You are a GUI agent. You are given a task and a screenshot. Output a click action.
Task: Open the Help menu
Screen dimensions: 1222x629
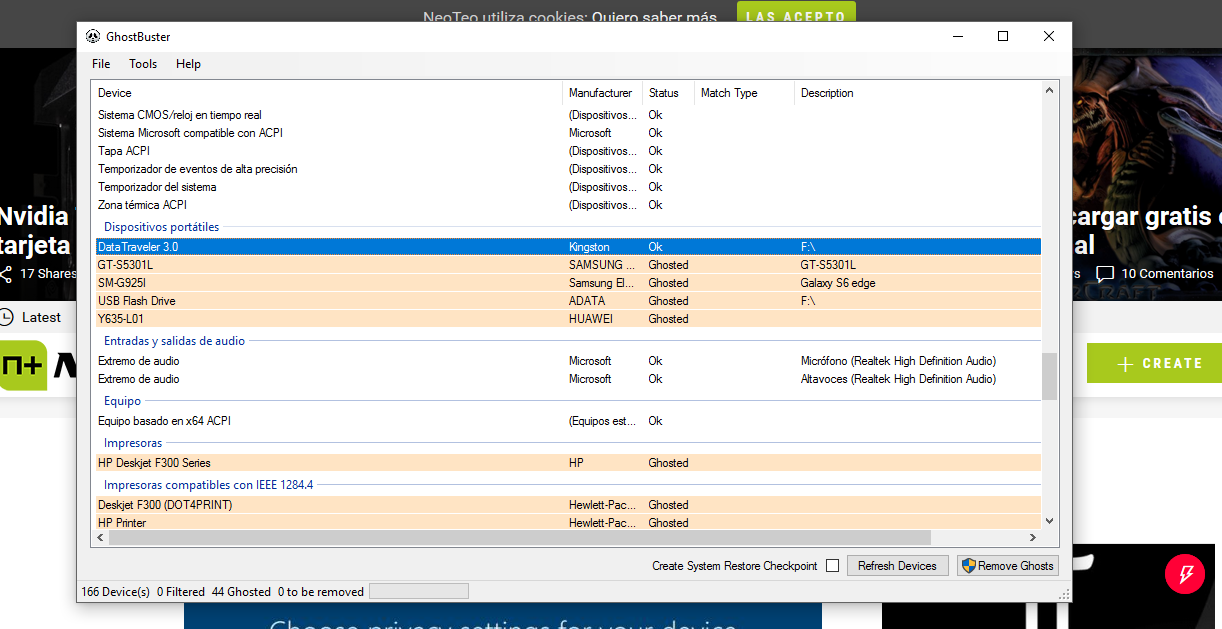(x=188, y=64)
